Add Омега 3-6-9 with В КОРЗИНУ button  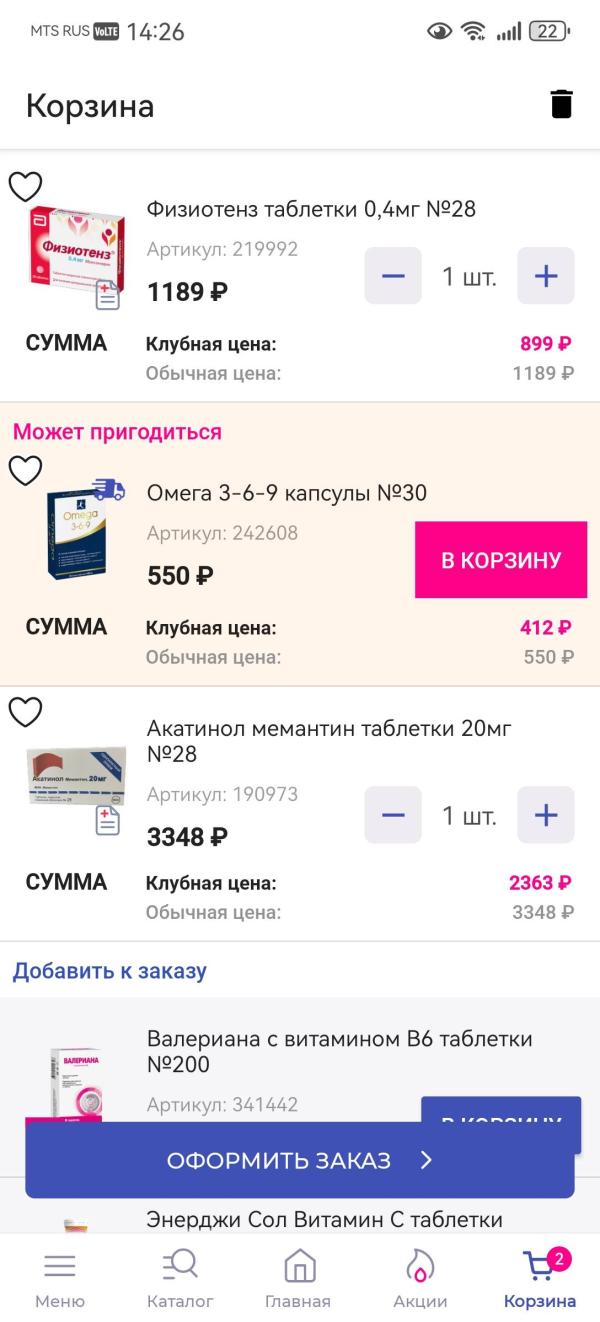point(501,560)
